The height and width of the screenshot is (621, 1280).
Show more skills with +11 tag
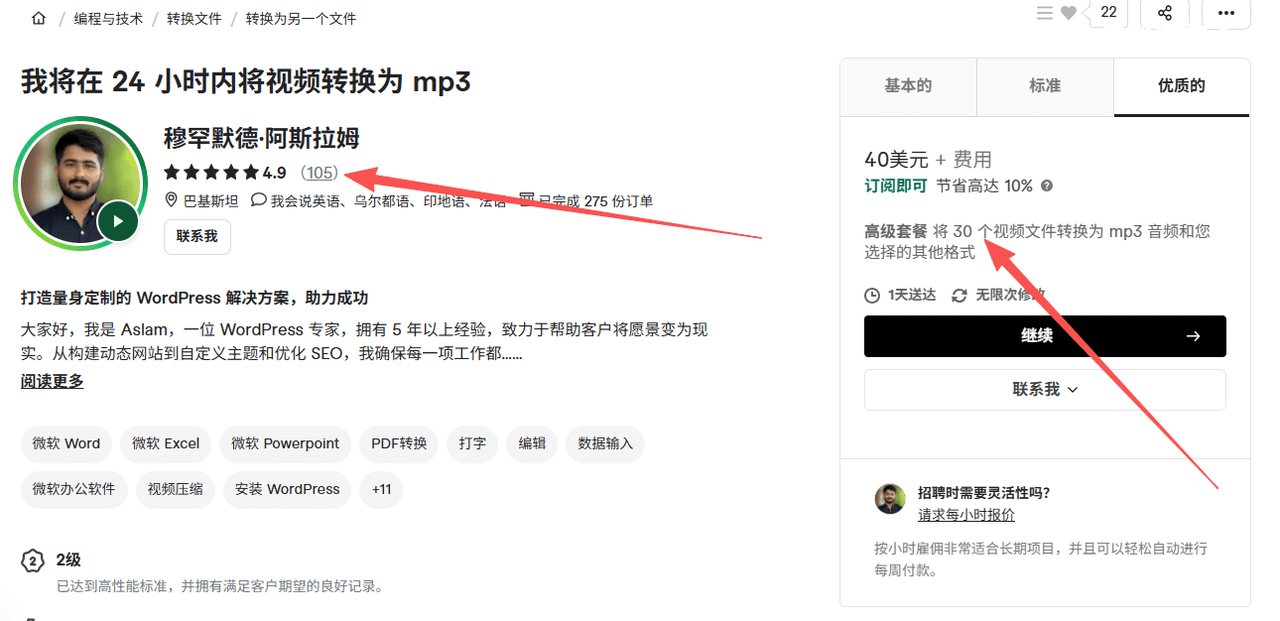coord(381,489)
